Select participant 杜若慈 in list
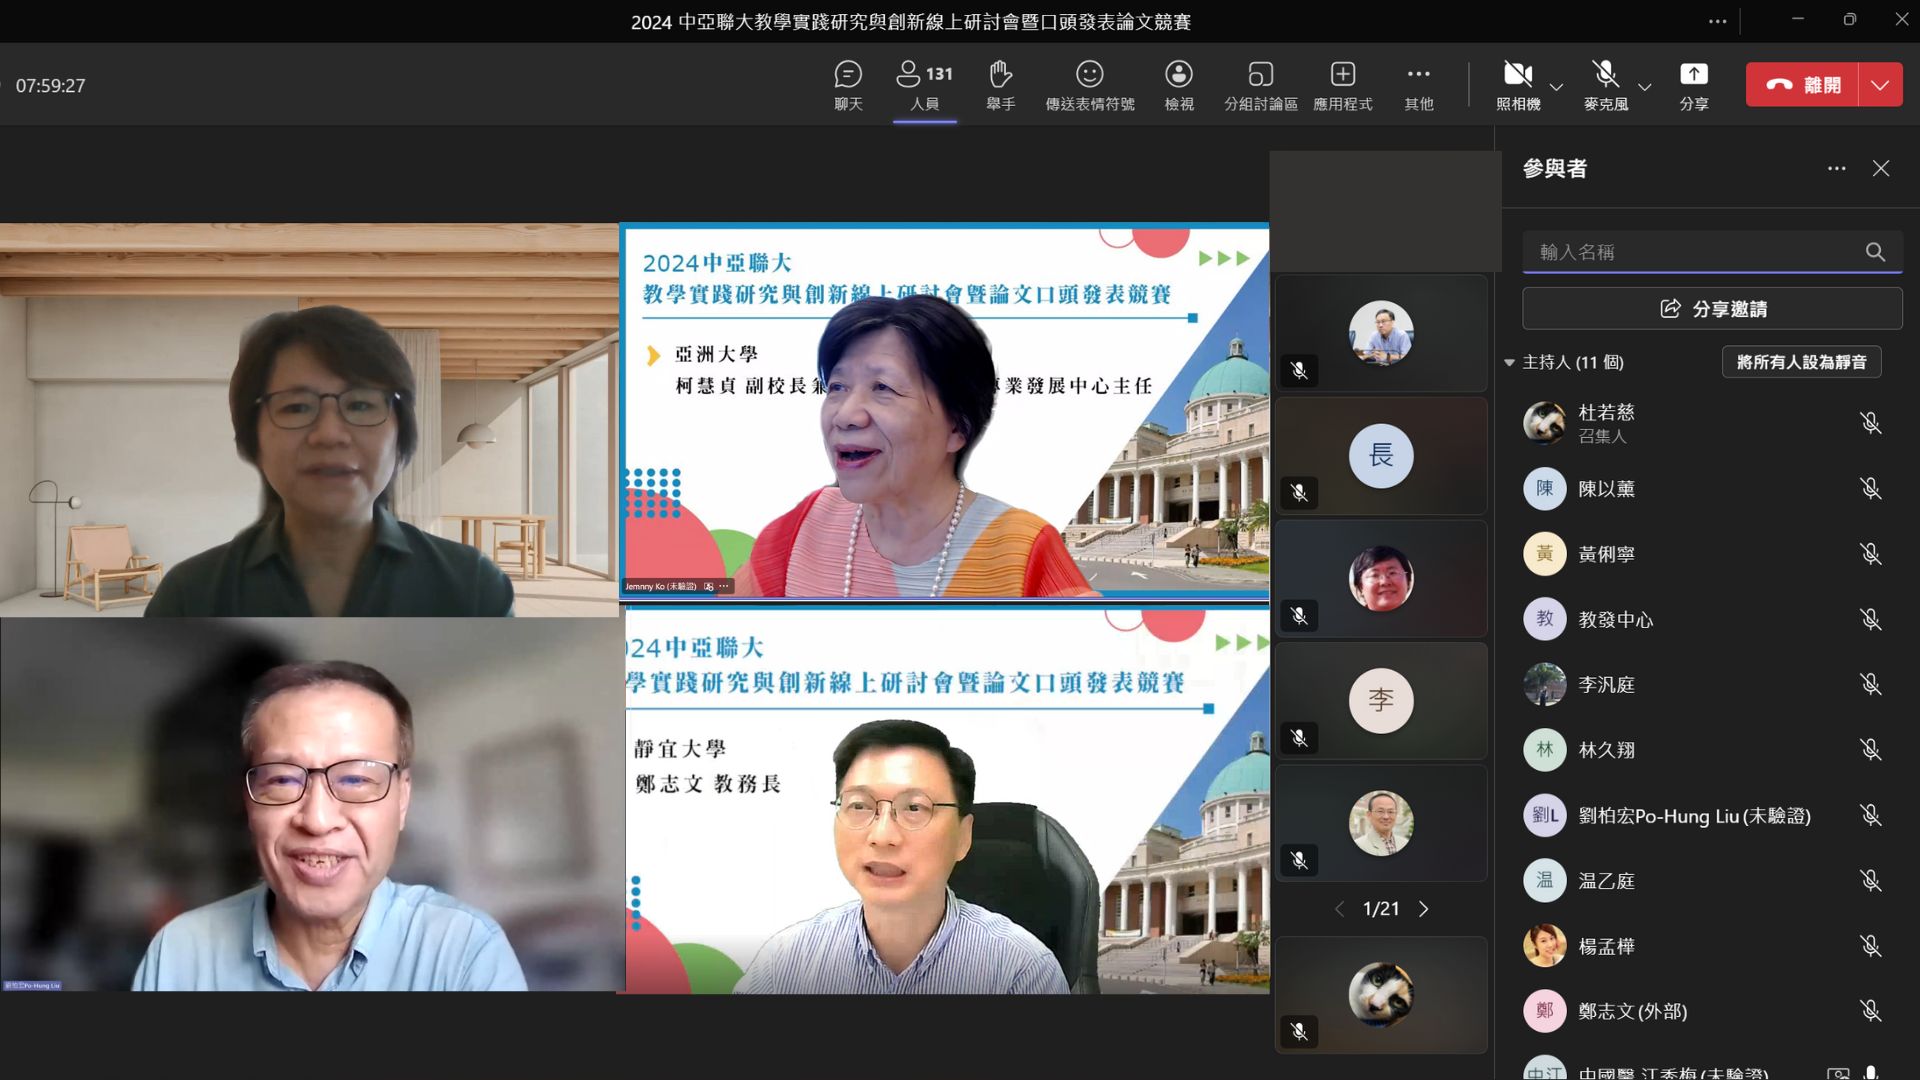This screenshot has height=1080, width=1920. 1700,423
